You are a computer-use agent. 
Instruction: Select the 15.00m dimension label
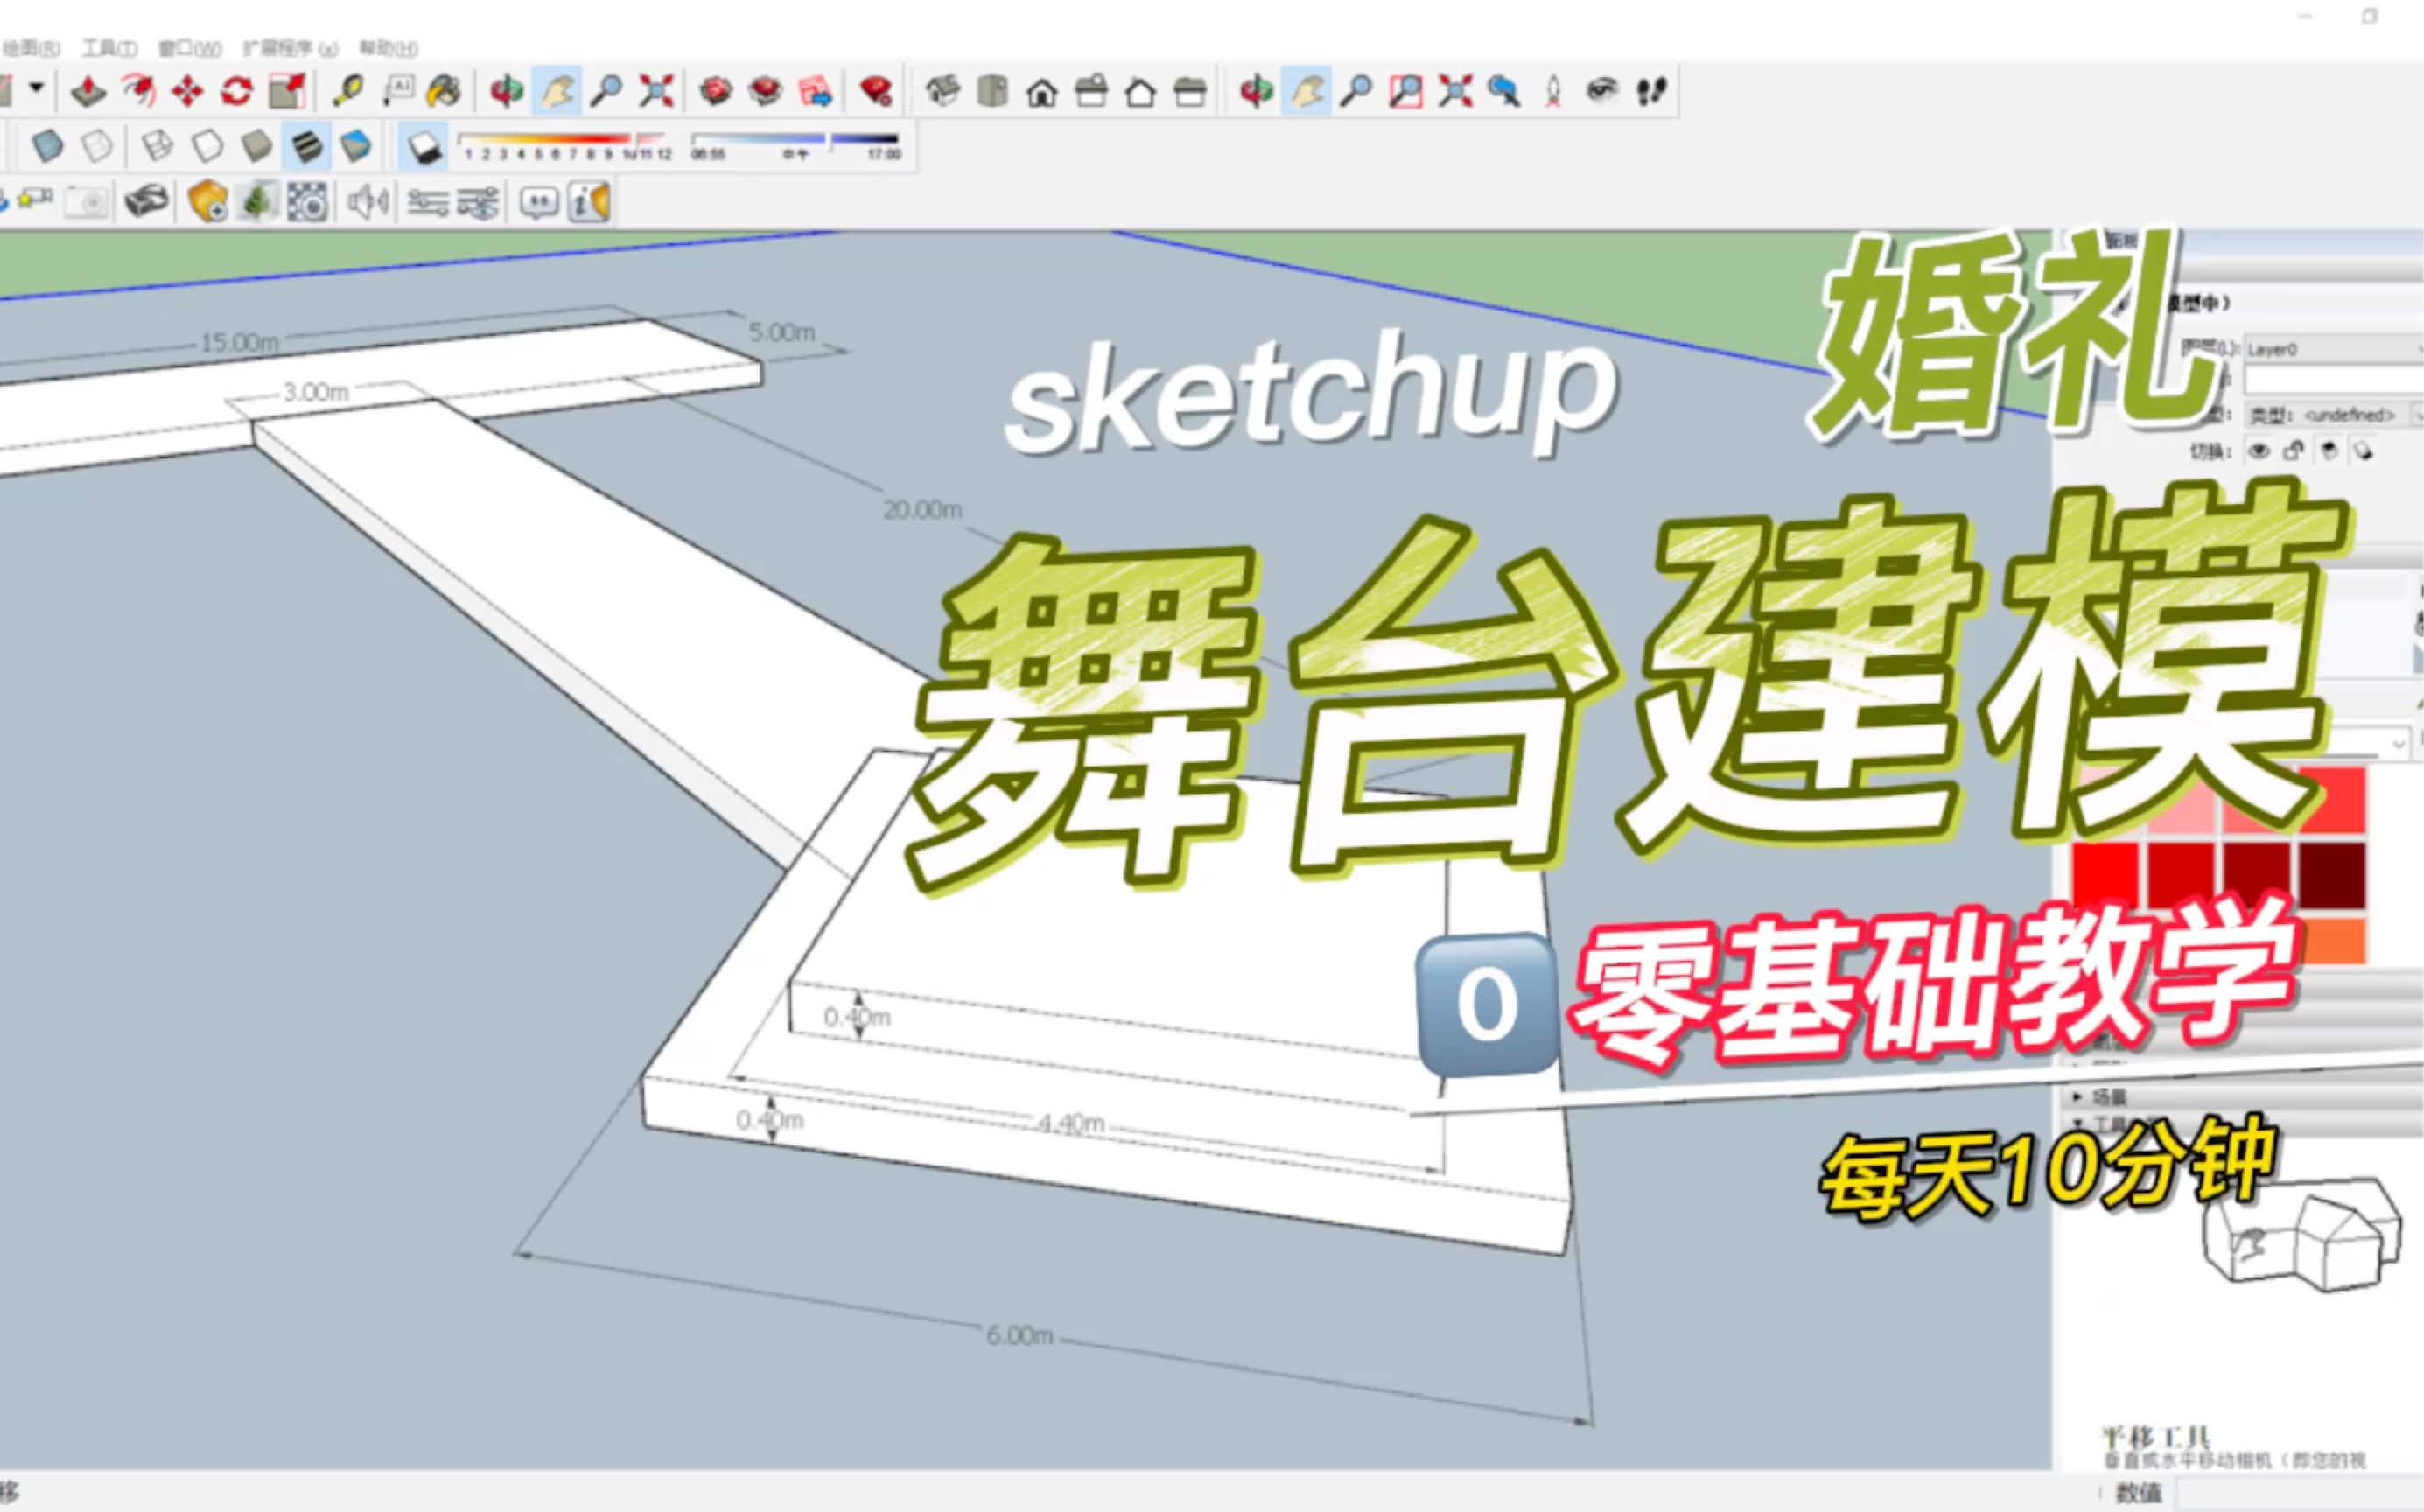[239, 343]
